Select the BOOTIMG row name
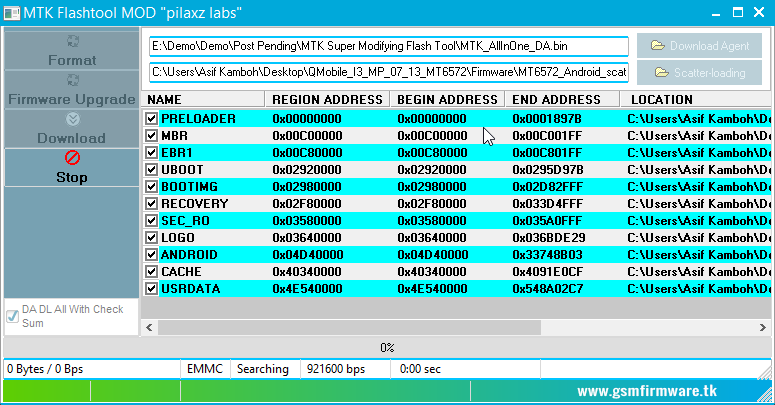The height and width of the screenshot is (405, 775). [x=189, y=186]
